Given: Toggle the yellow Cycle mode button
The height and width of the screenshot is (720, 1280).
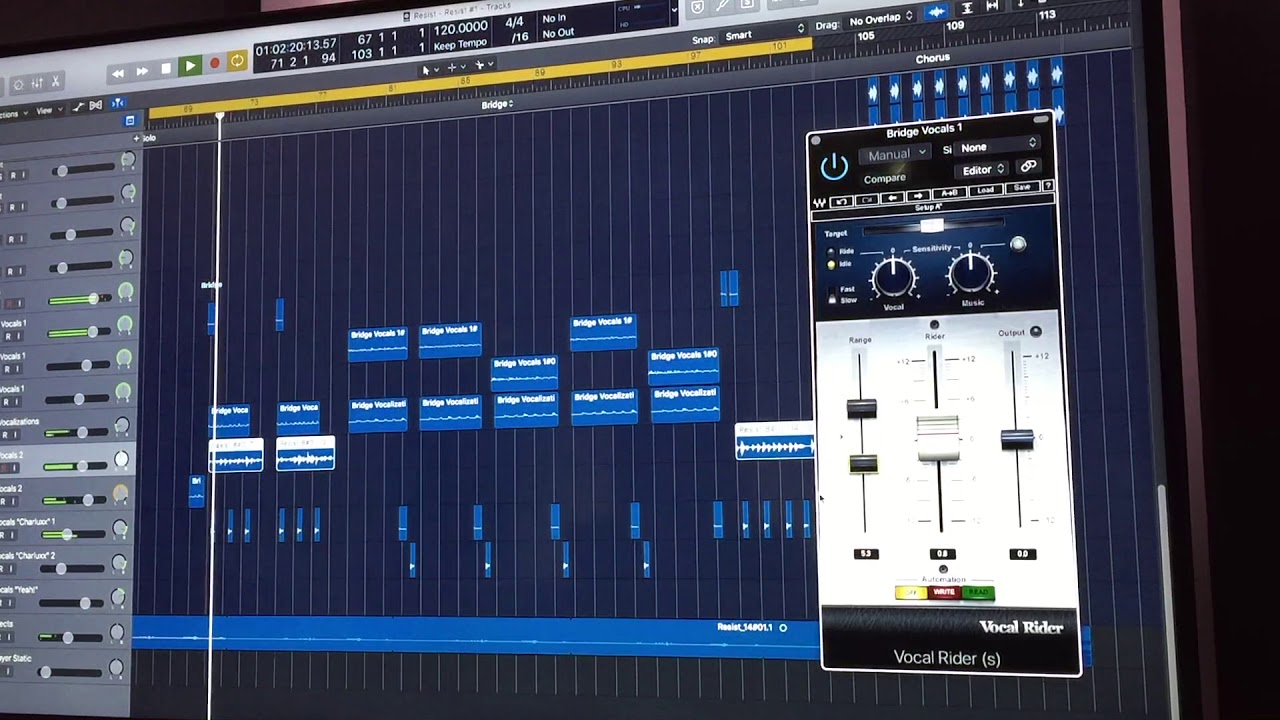Looking at the screenshot, I should click(x=237, y=61).
